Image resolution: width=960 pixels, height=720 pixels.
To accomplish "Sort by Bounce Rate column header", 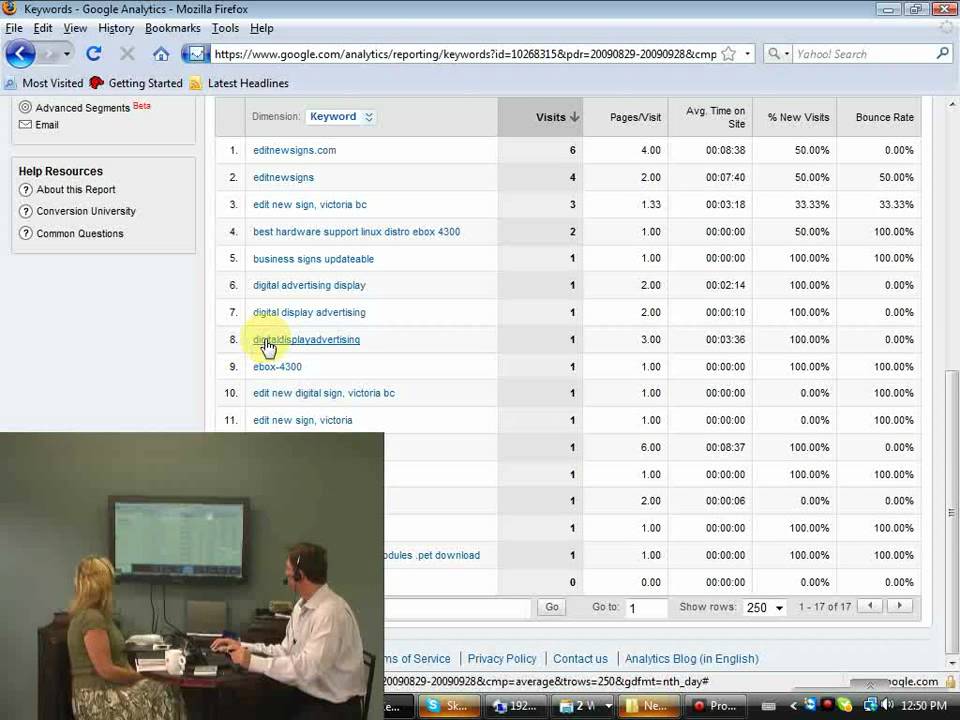I will click(879, 117).
